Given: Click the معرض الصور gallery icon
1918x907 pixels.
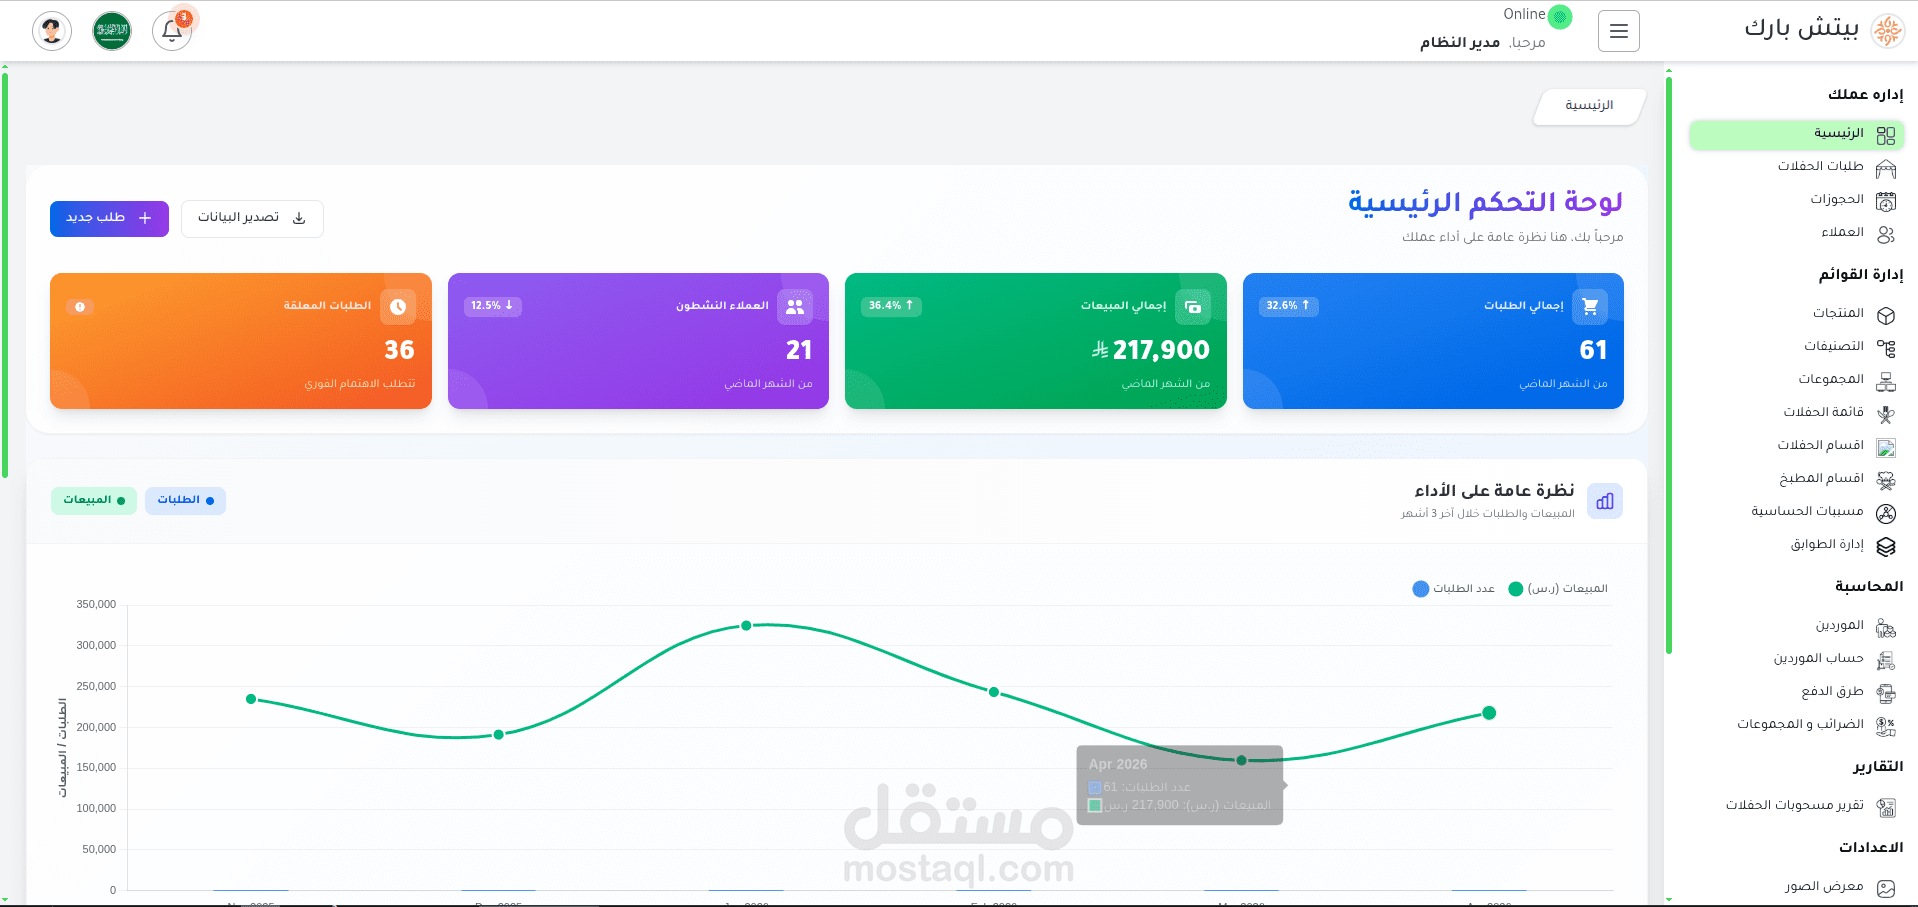Looking at the screenshot, I should (x=1886, y=888).
